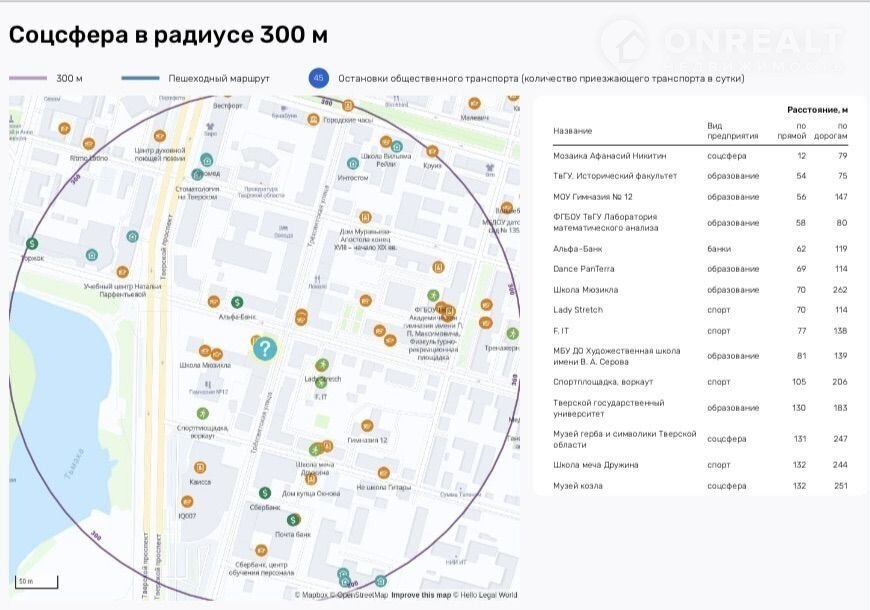Click the blue Пешеходный маршрут legend line
This screenshot has height=610, width=870.
pos(140,78)
